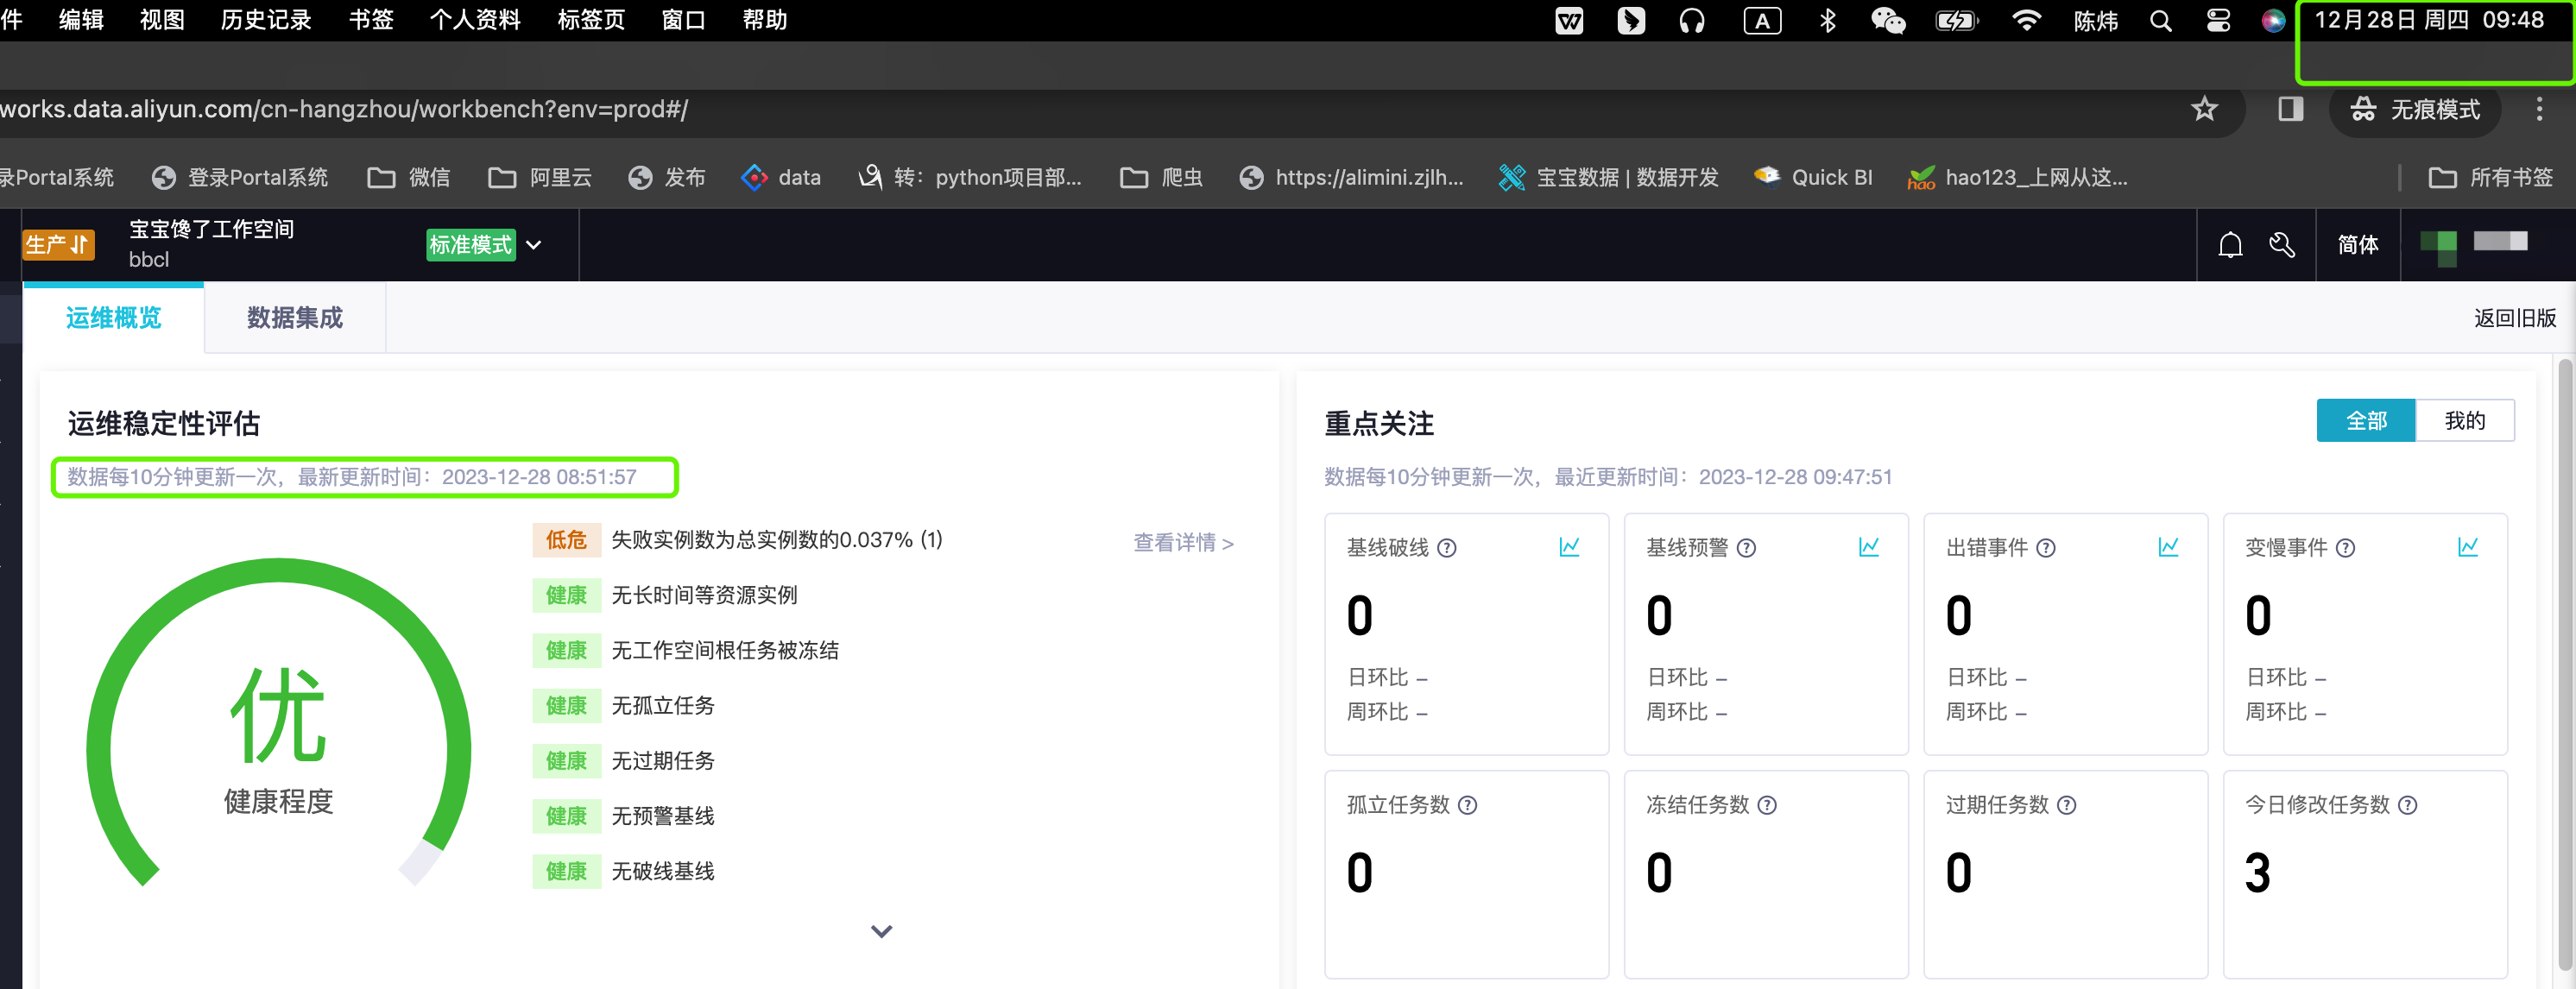
Task: Click menu bar date and time
Action: (2428, 20)
